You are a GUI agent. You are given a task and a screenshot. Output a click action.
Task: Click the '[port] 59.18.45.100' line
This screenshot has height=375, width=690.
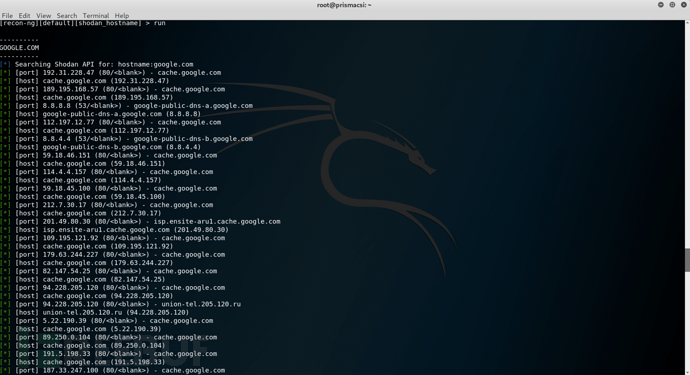tap(109, 188)
